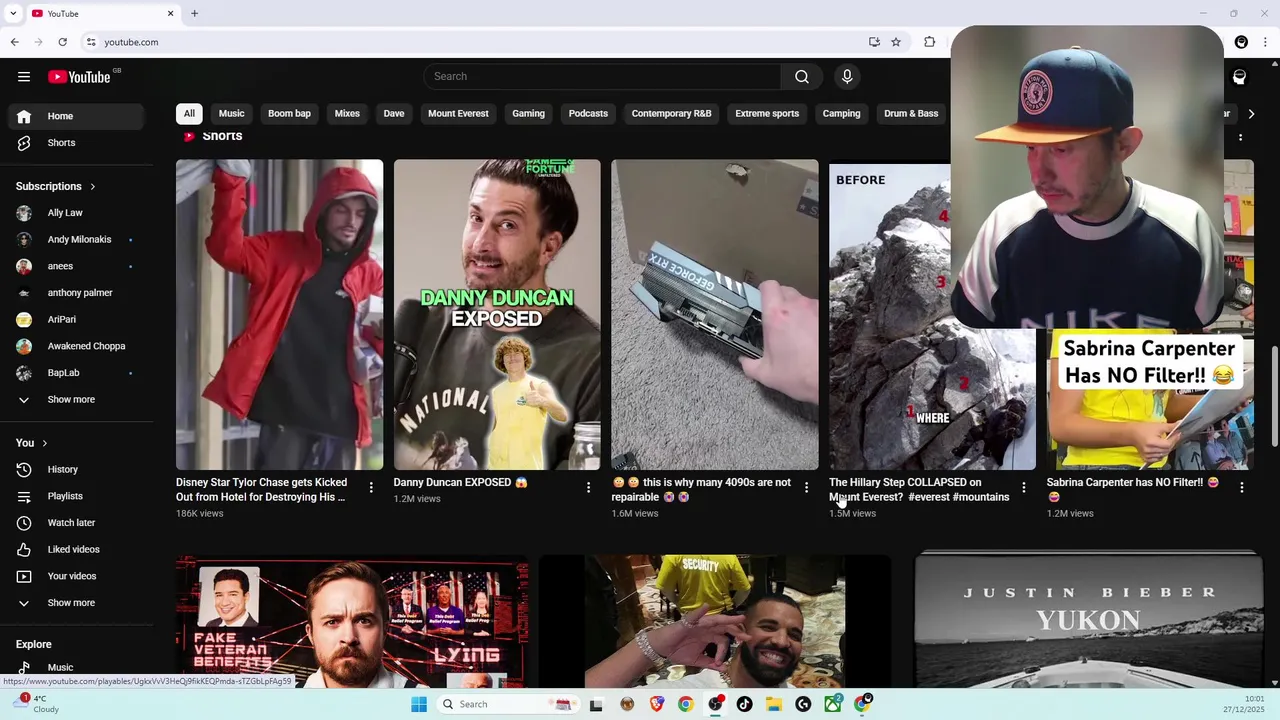Play the GeForce RTX 4090 short thumbnail
The height and width of the screenshot is (720, 1280).
coord(715,314)
